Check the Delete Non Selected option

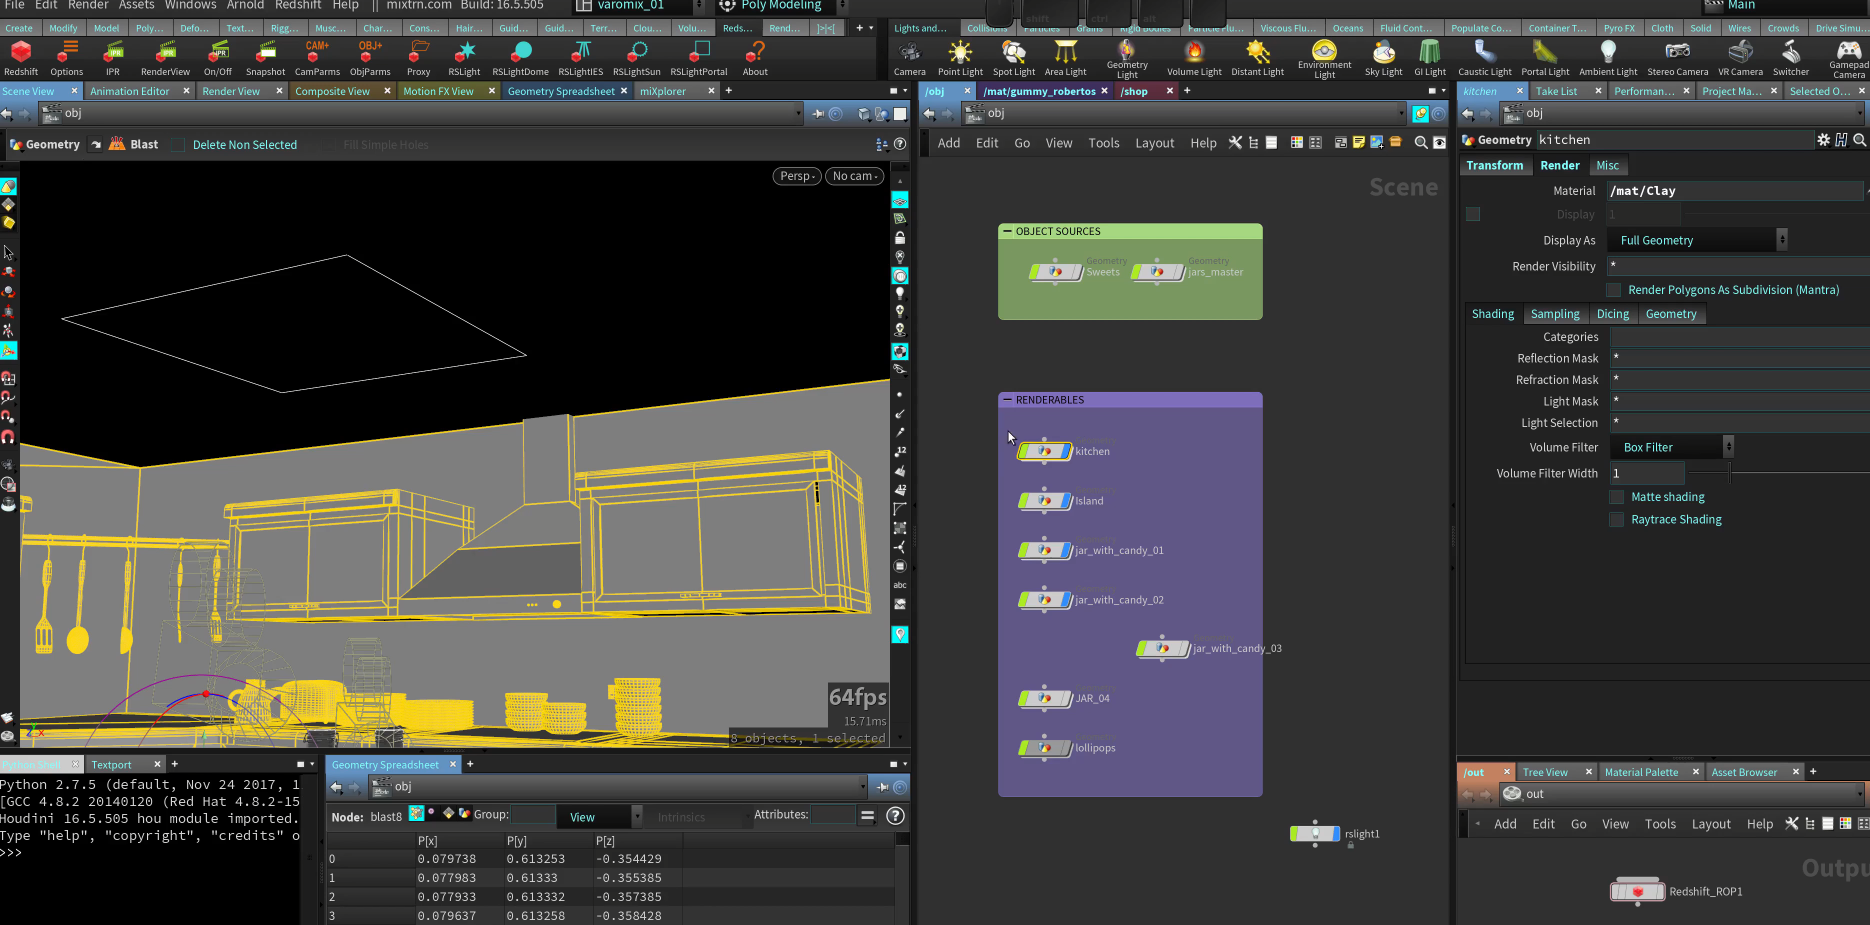(177, 144)
